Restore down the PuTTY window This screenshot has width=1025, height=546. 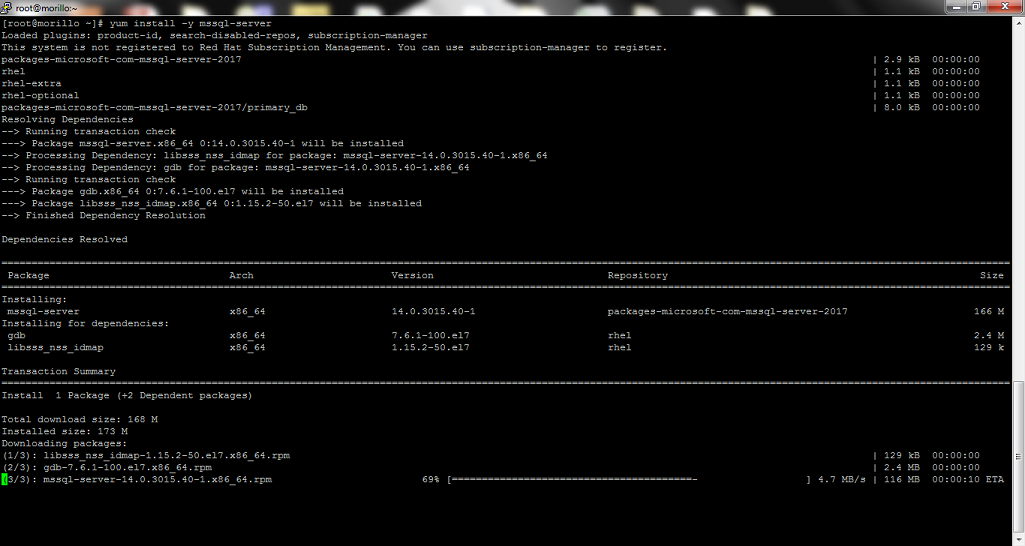coord(976,6)
